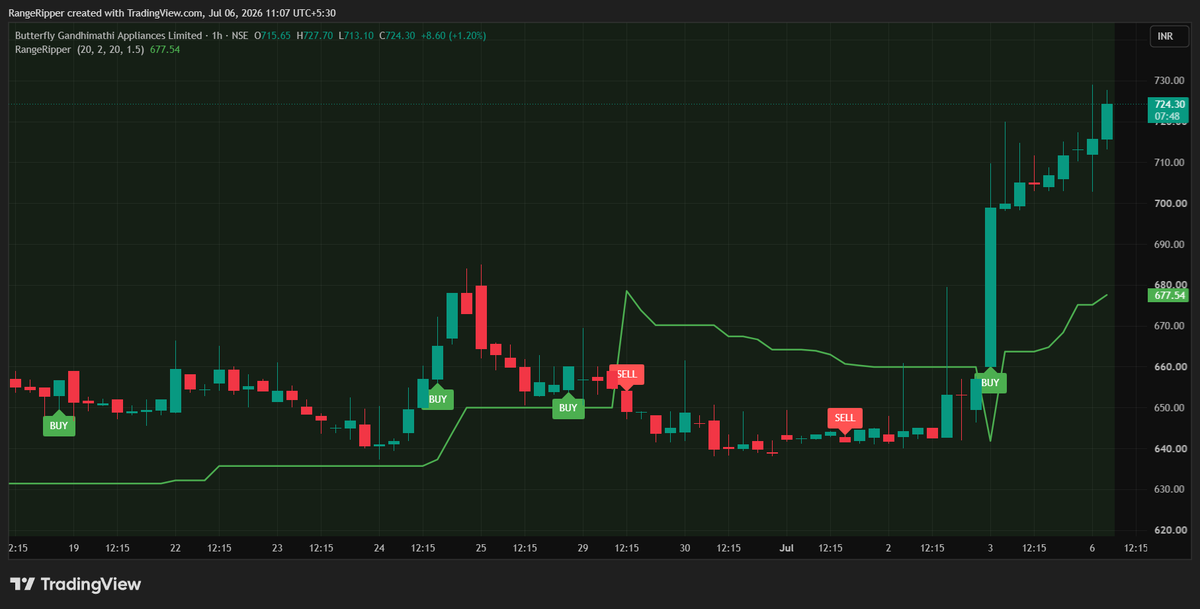
Task: Open the INR currency selector
Action: [x=1165, y=36]
